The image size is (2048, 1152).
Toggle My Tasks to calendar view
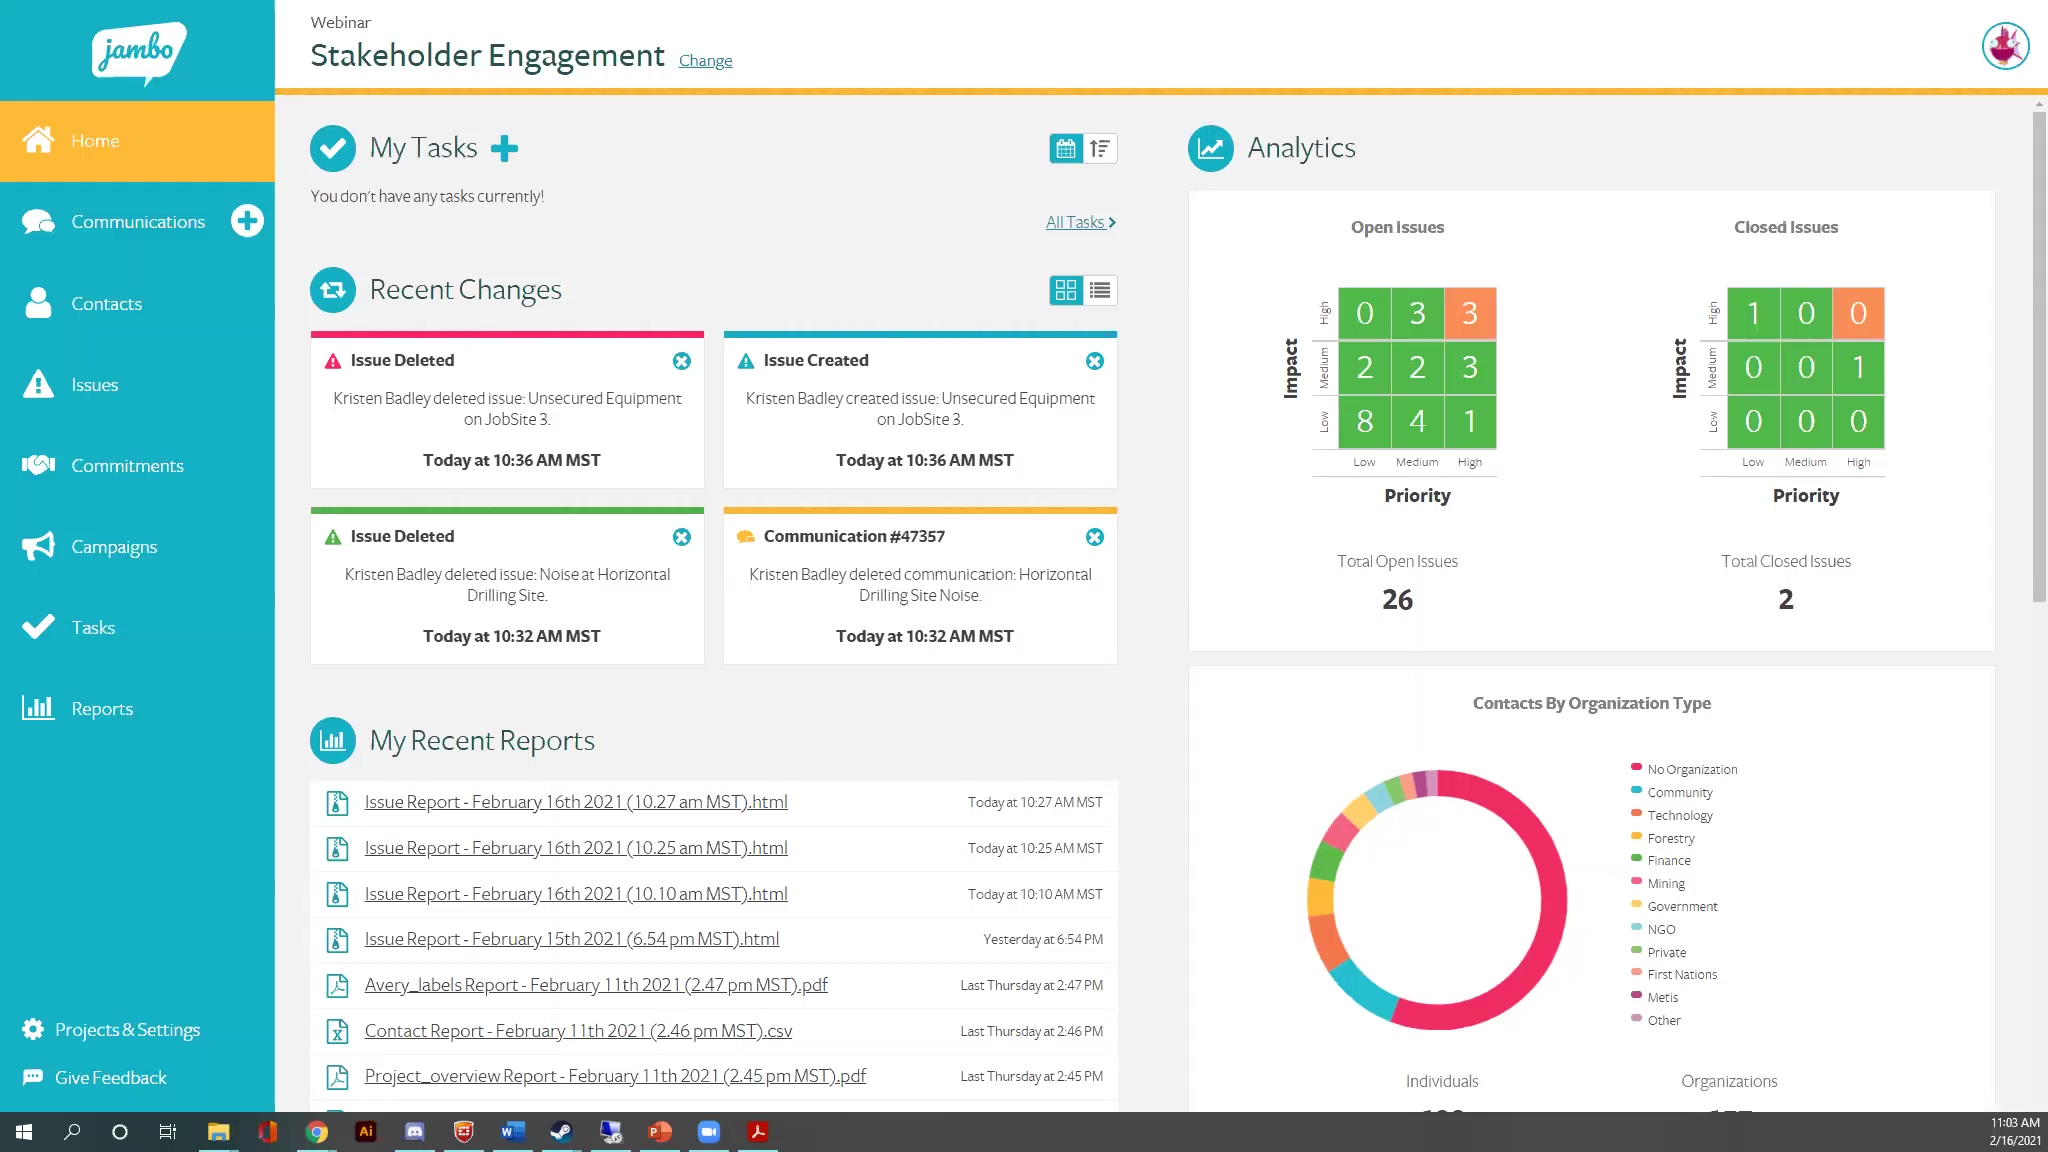click(1066, 147)
